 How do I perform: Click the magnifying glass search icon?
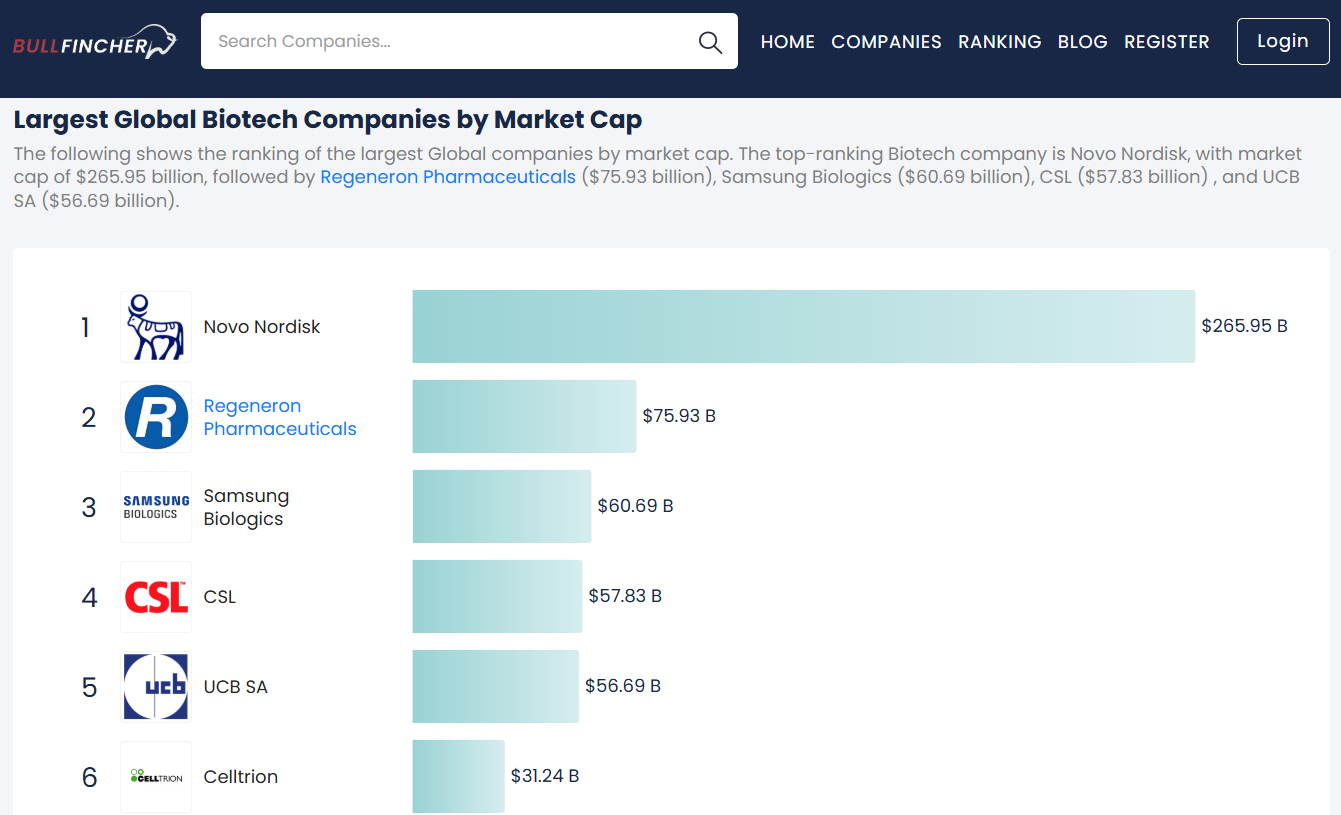click(710, 42)
